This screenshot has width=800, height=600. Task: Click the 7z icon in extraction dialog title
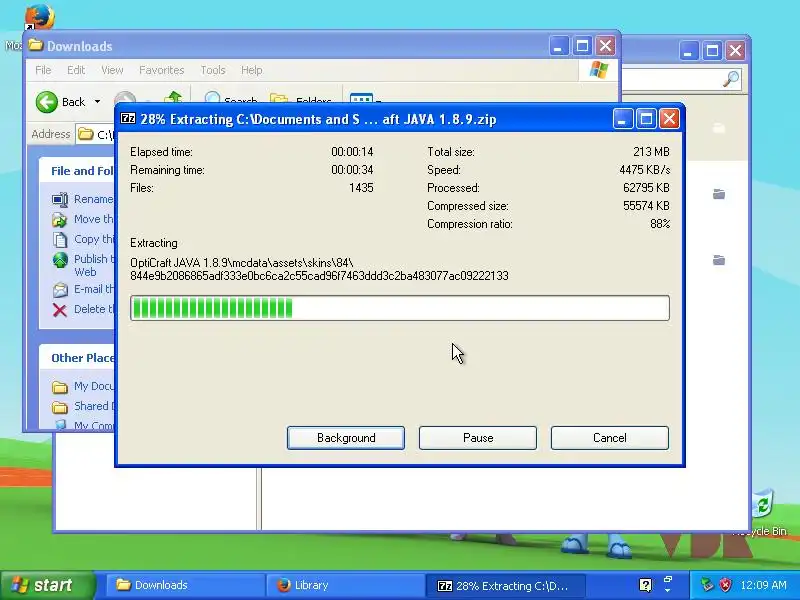tap(128, 119)
